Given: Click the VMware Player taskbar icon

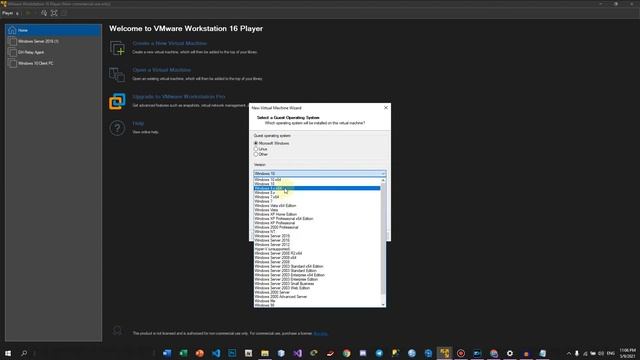Looking at the screenshot, I should pyautogui.click(x=444, y=353).
